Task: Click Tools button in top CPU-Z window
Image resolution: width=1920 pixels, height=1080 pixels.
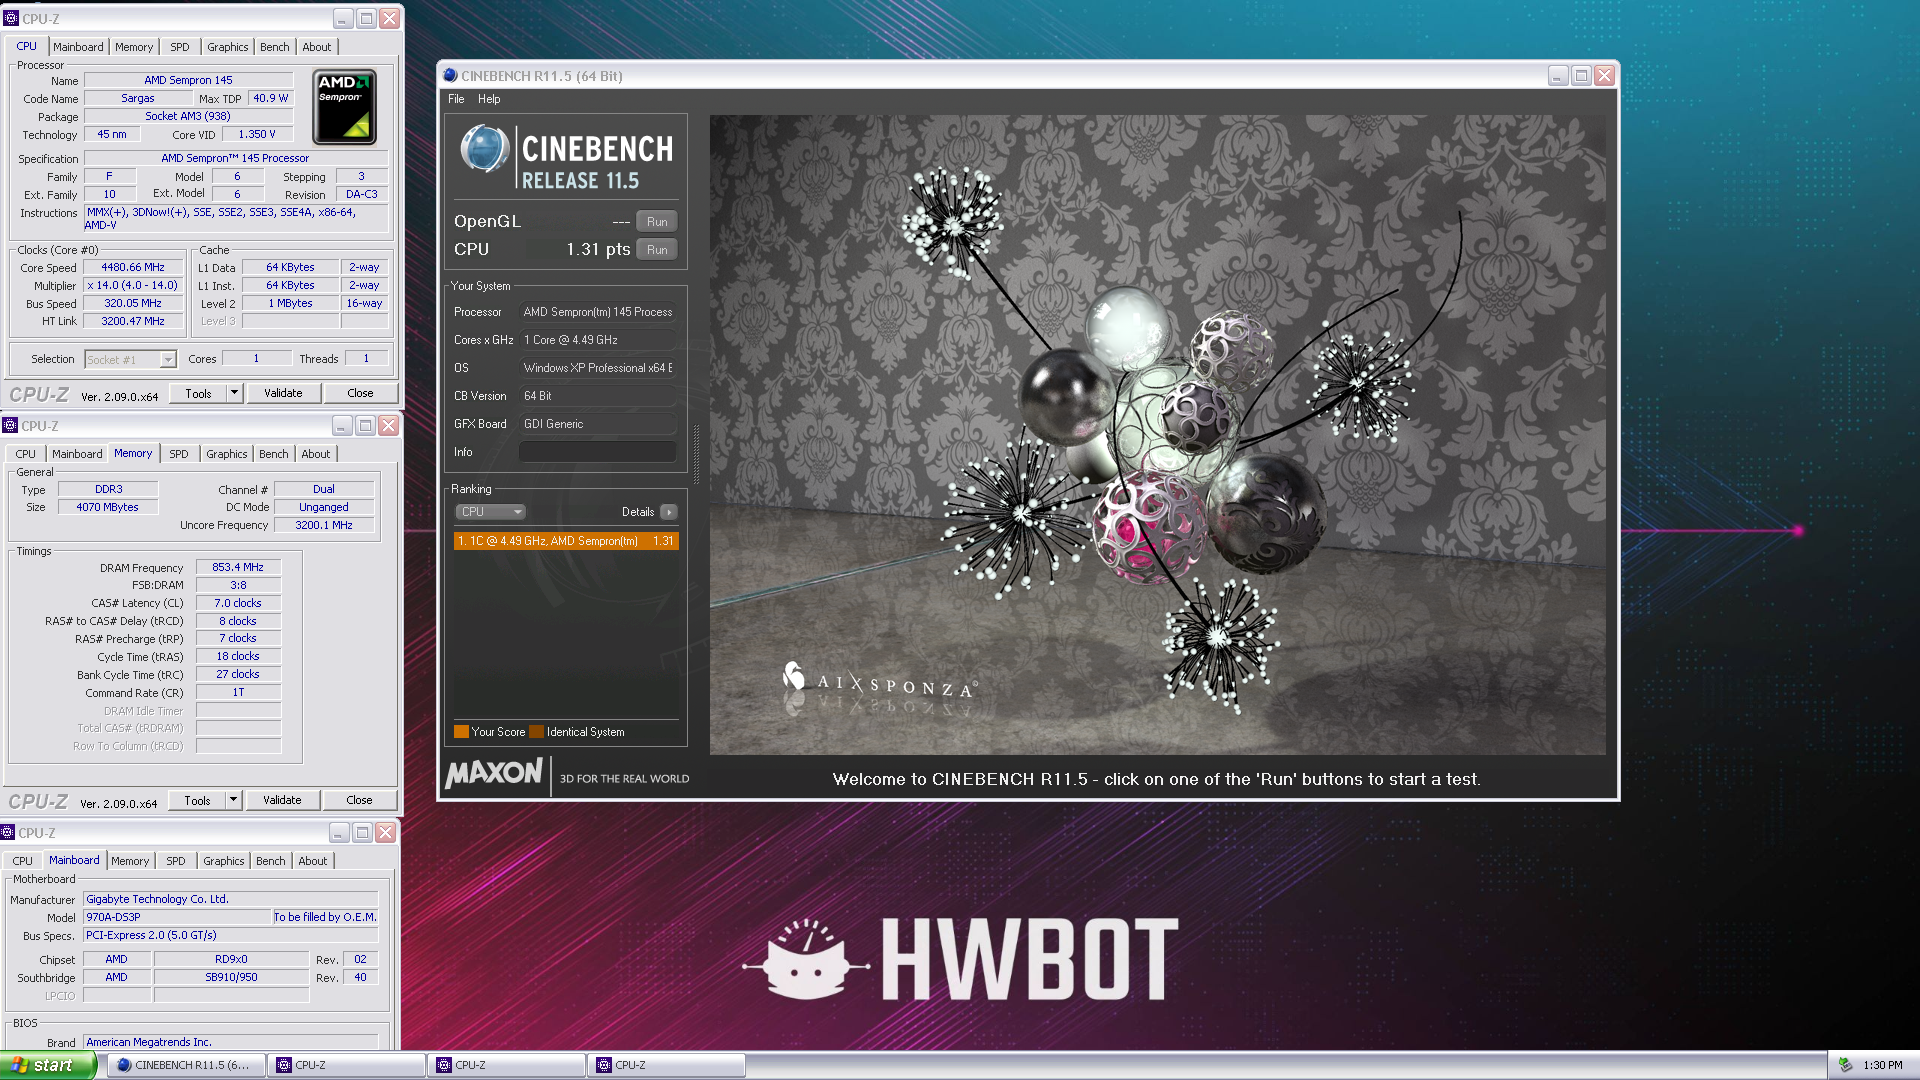Action: [x=198, y=393]
